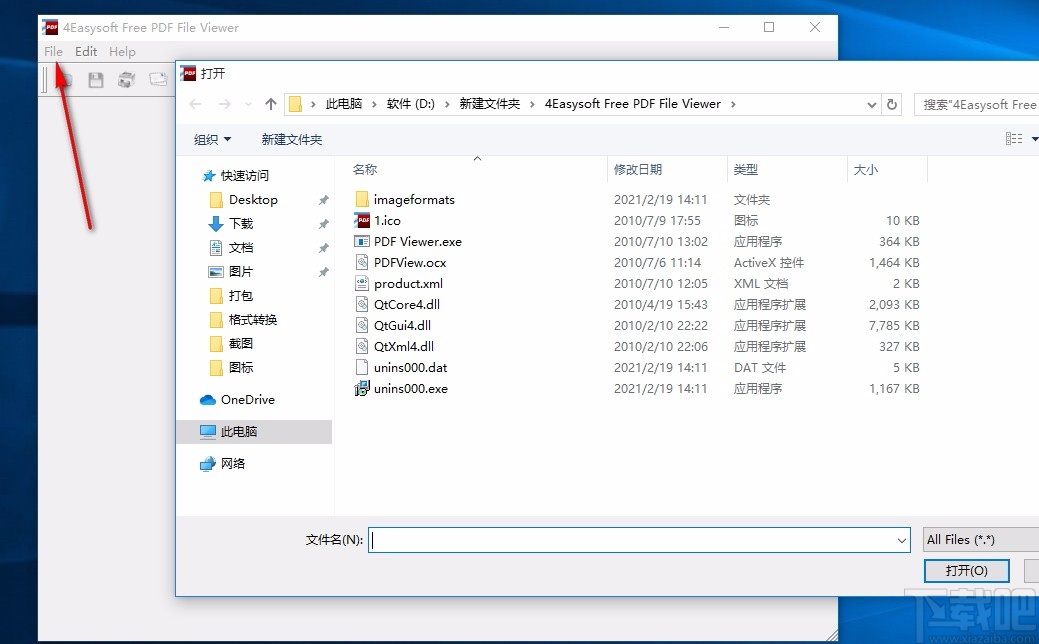
Task: Click the back navigation arrow
Action: coord(196,104)
